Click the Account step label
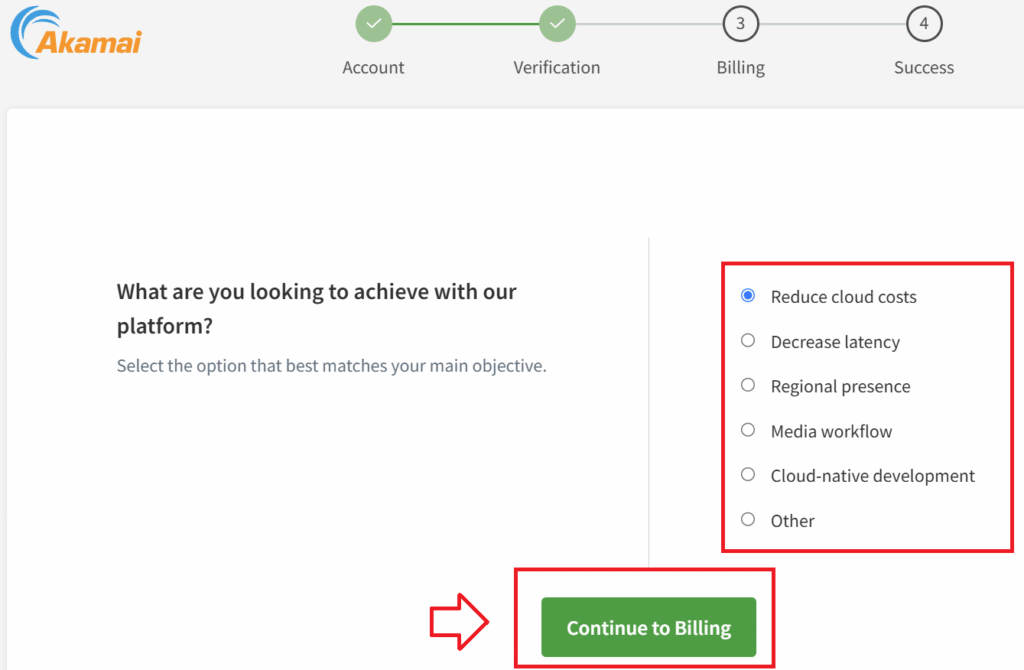Screen dimensions: 1024x670 click(374, 67)
